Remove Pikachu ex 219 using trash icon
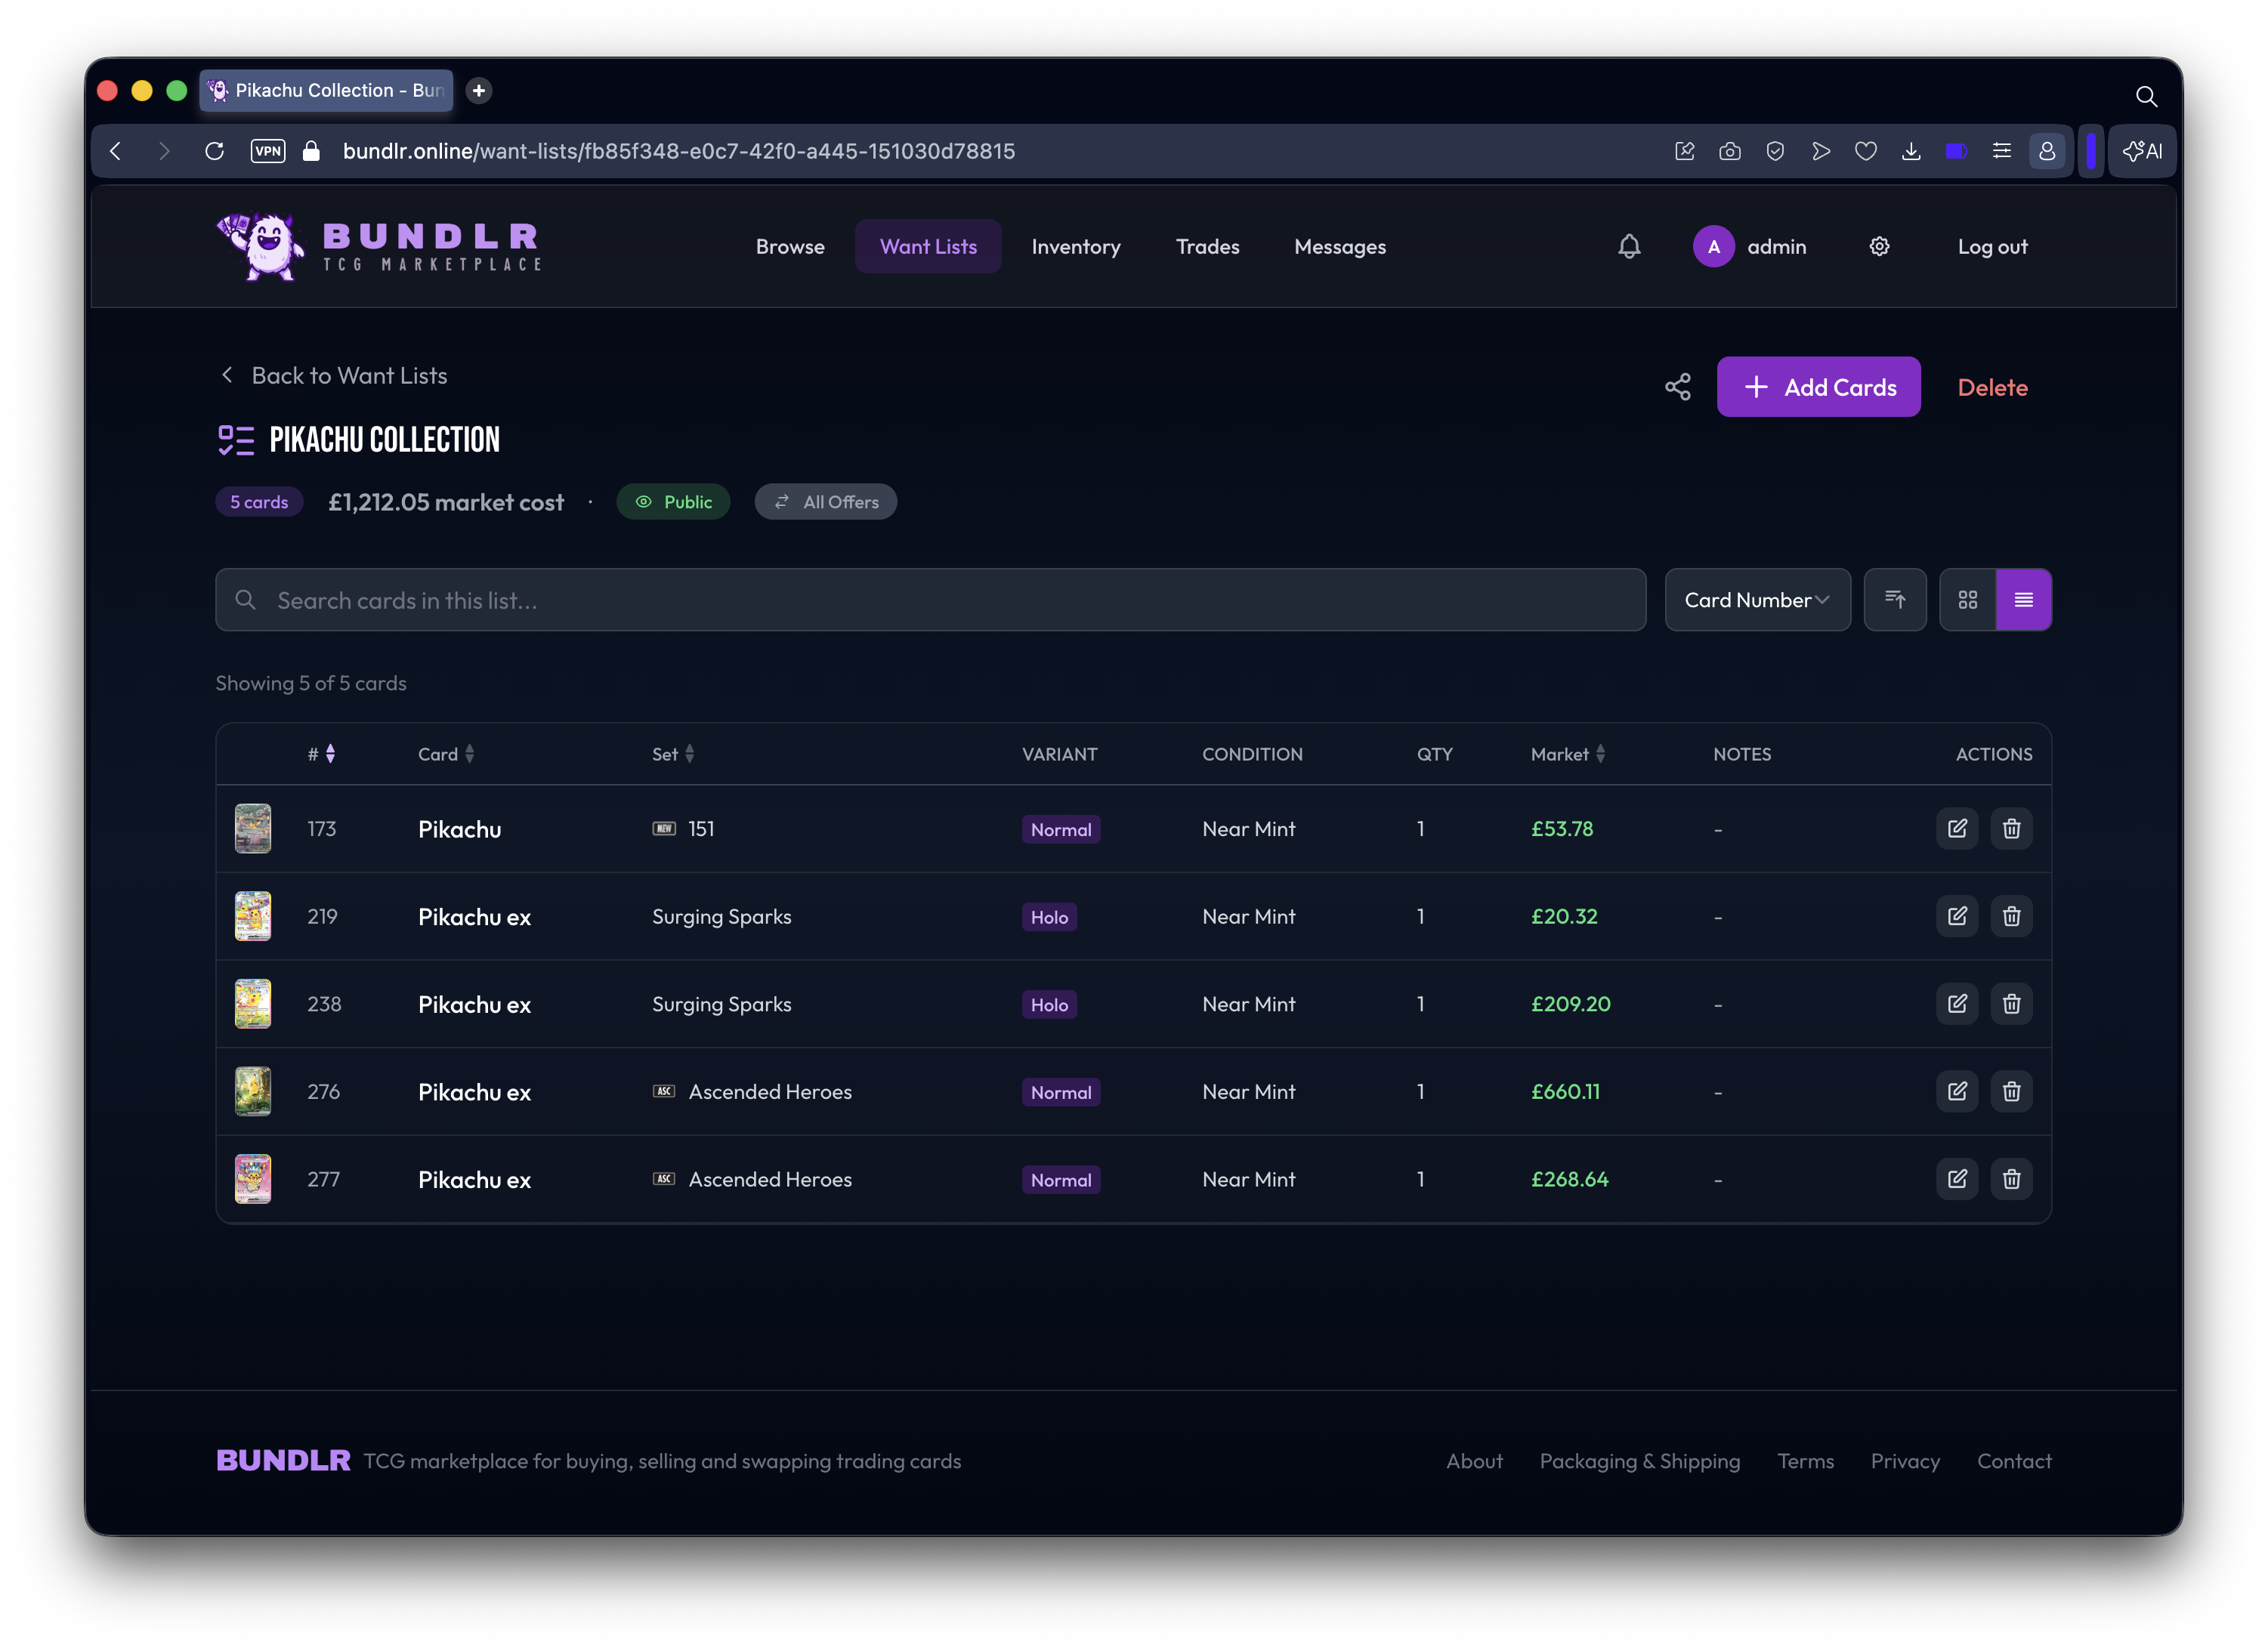 pos(2011,916)
